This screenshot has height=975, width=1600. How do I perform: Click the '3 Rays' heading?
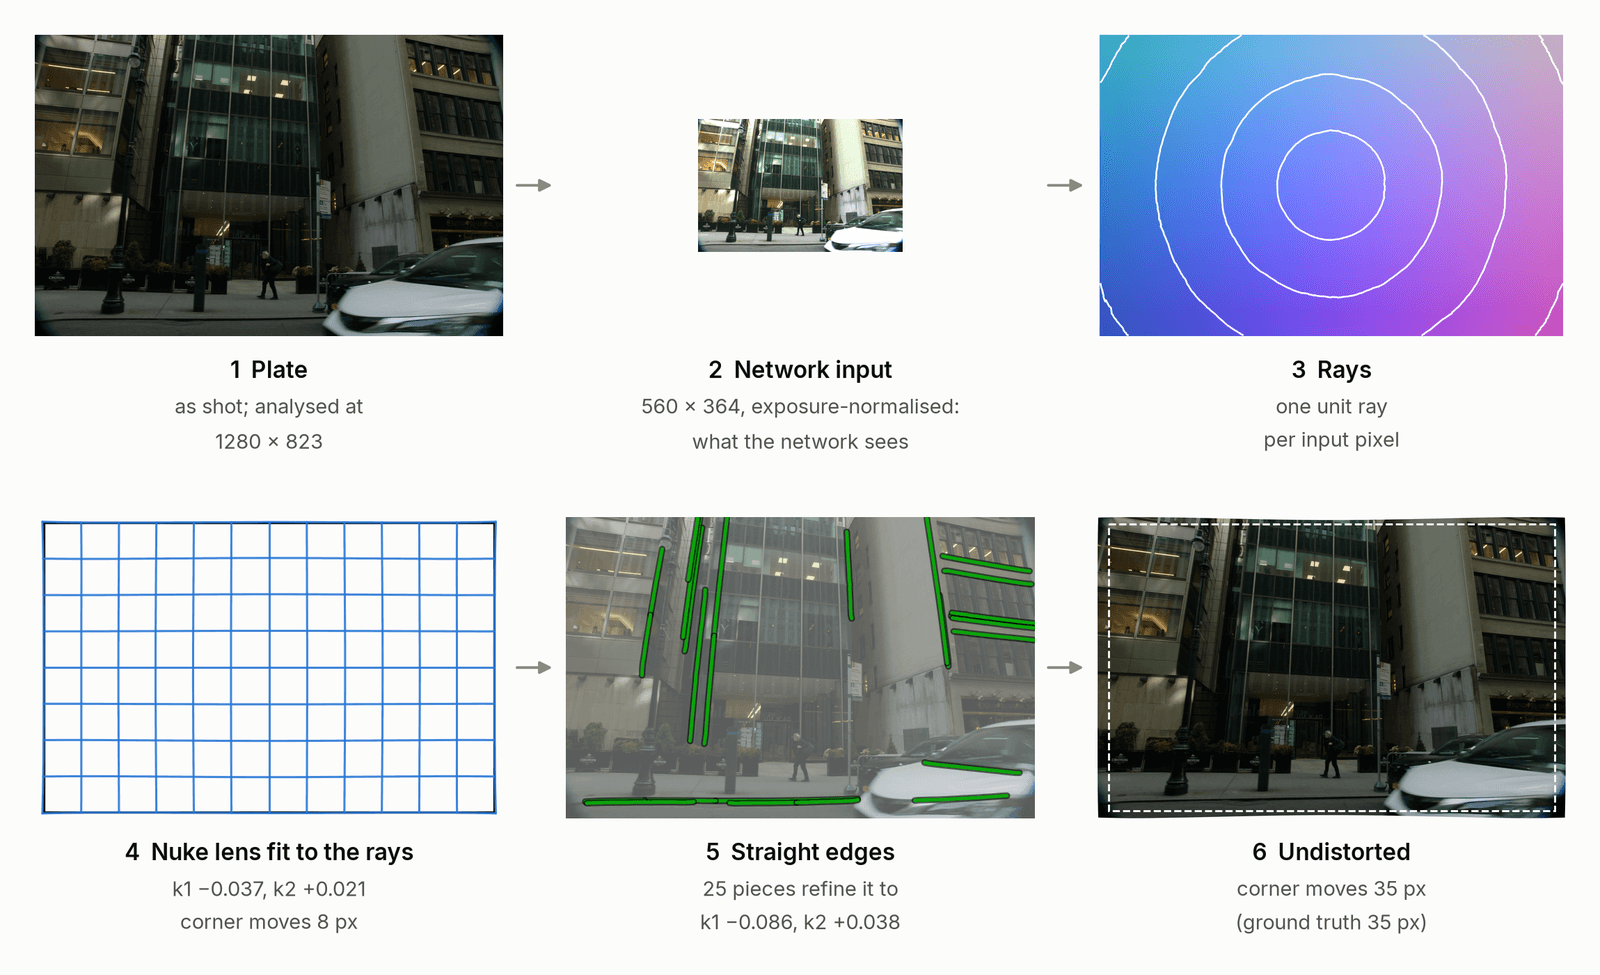coord(1331,370)
